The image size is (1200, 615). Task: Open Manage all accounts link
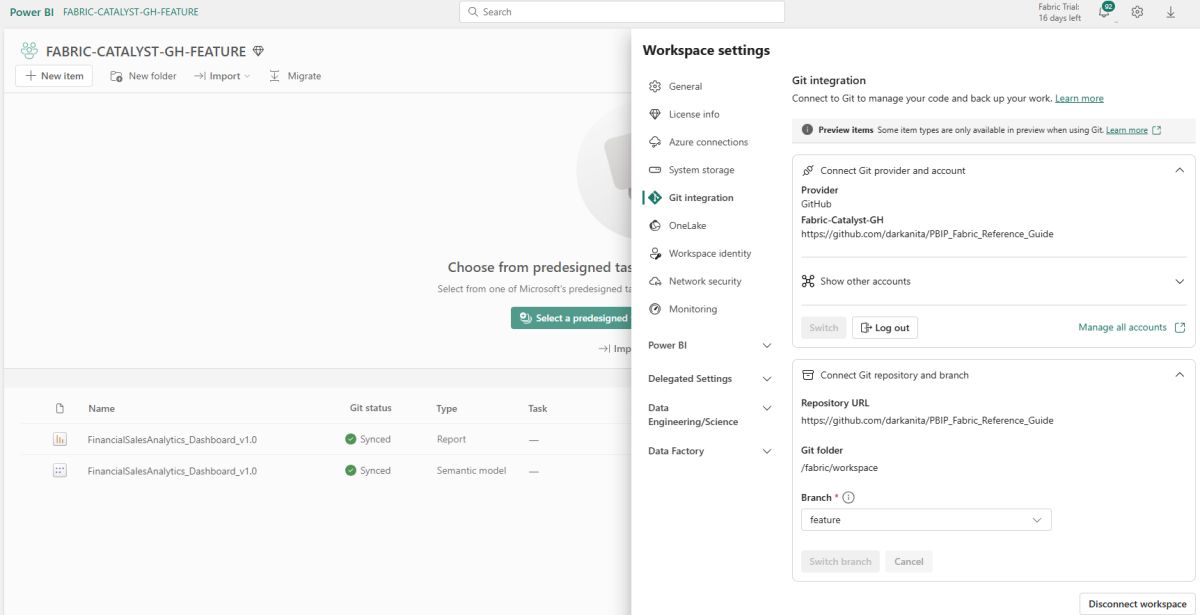pos(1122,327)
